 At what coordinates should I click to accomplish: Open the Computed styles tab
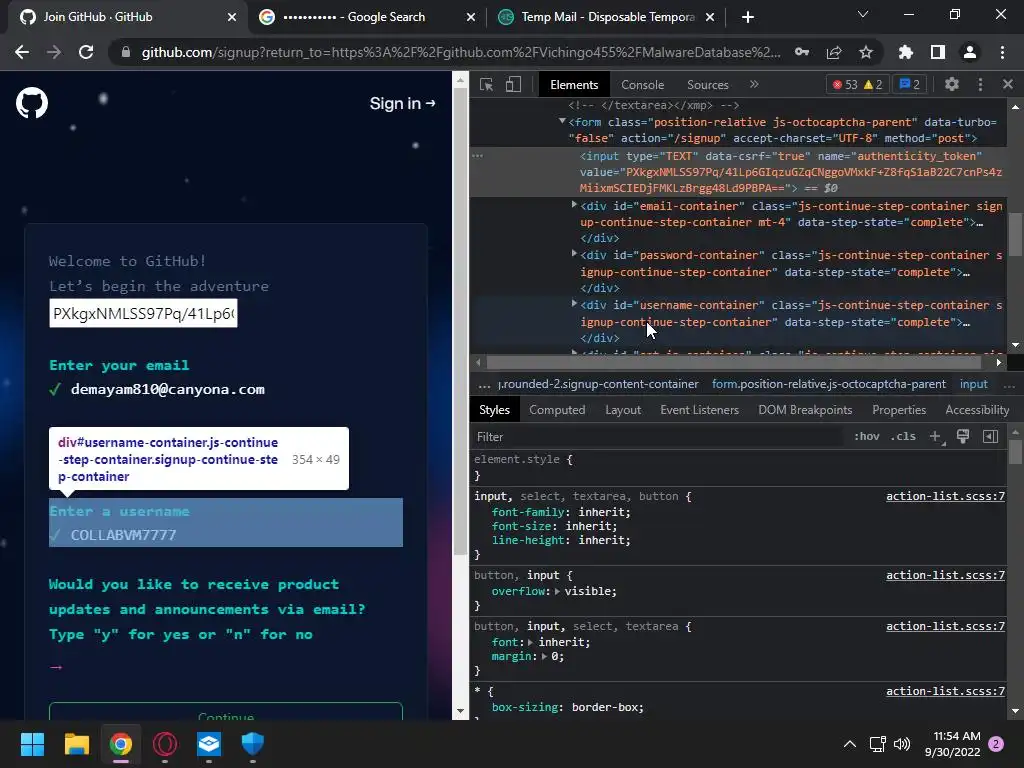click(557, 409)
